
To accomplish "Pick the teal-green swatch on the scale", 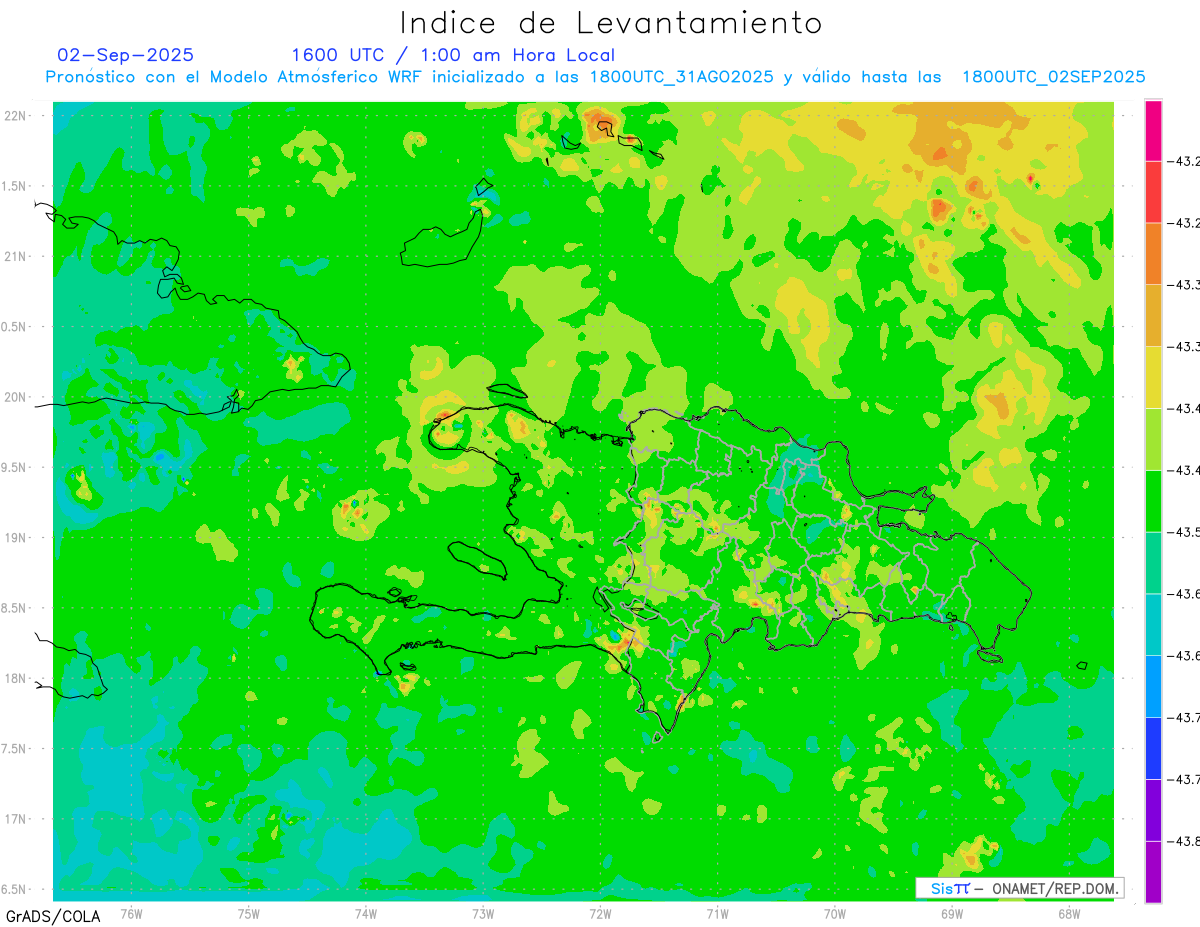I will point(1153,562).
